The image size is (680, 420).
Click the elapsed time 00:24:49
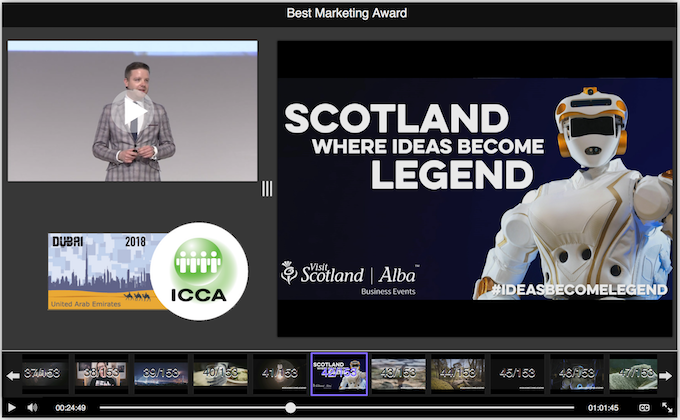click(x=70, y=408)
